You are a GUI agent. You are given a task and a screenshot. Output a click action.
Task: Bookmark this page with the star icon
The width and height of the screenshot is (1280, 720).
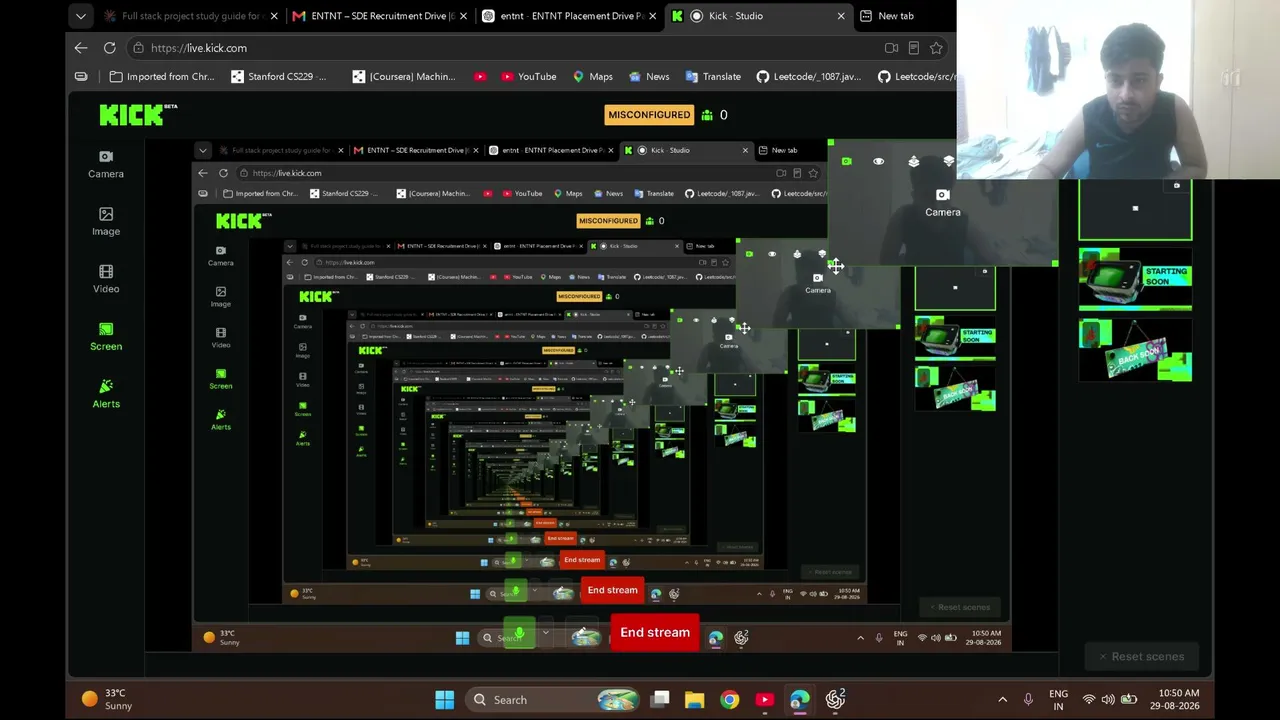point(936,48)
